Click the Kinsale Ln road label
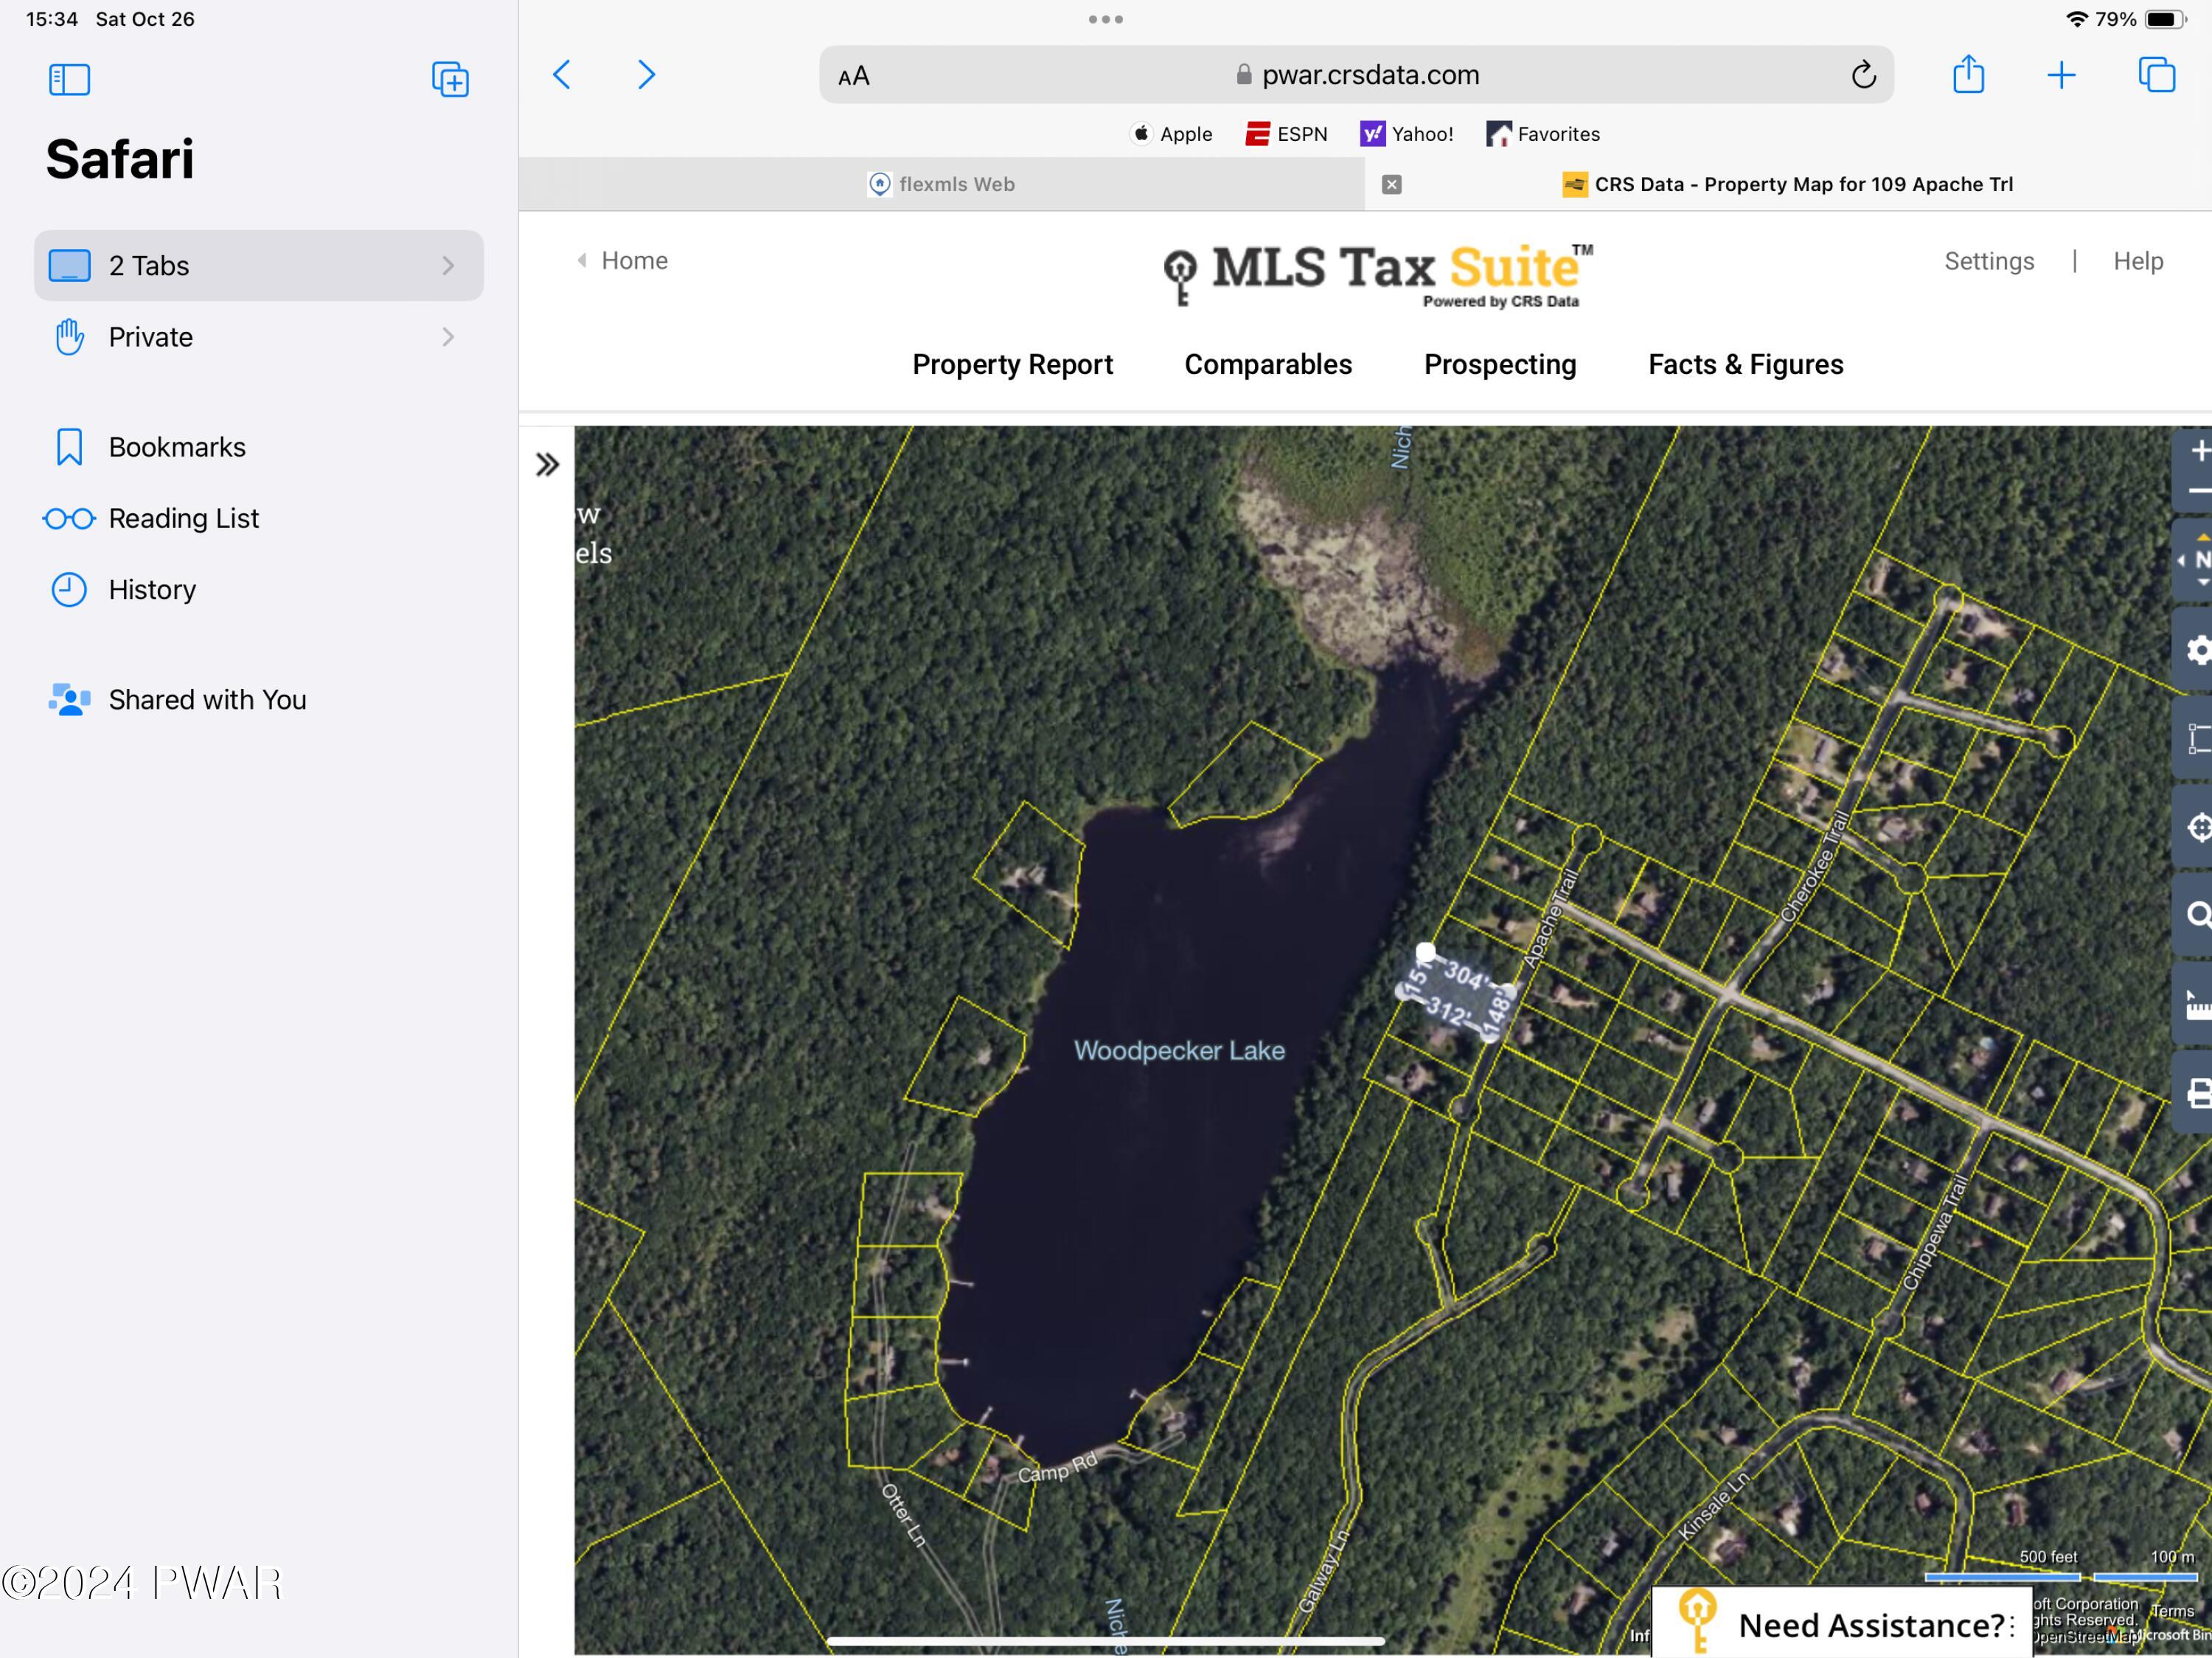The image size is (2212, 1658). tap(1714, 1506)
